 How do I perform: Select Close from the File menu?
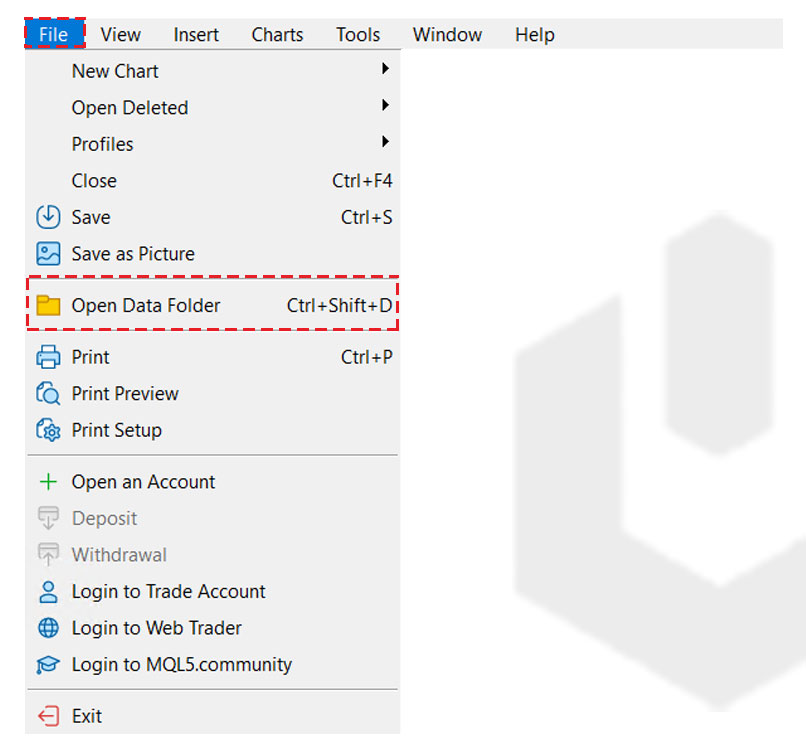click(x=94, y=181)
